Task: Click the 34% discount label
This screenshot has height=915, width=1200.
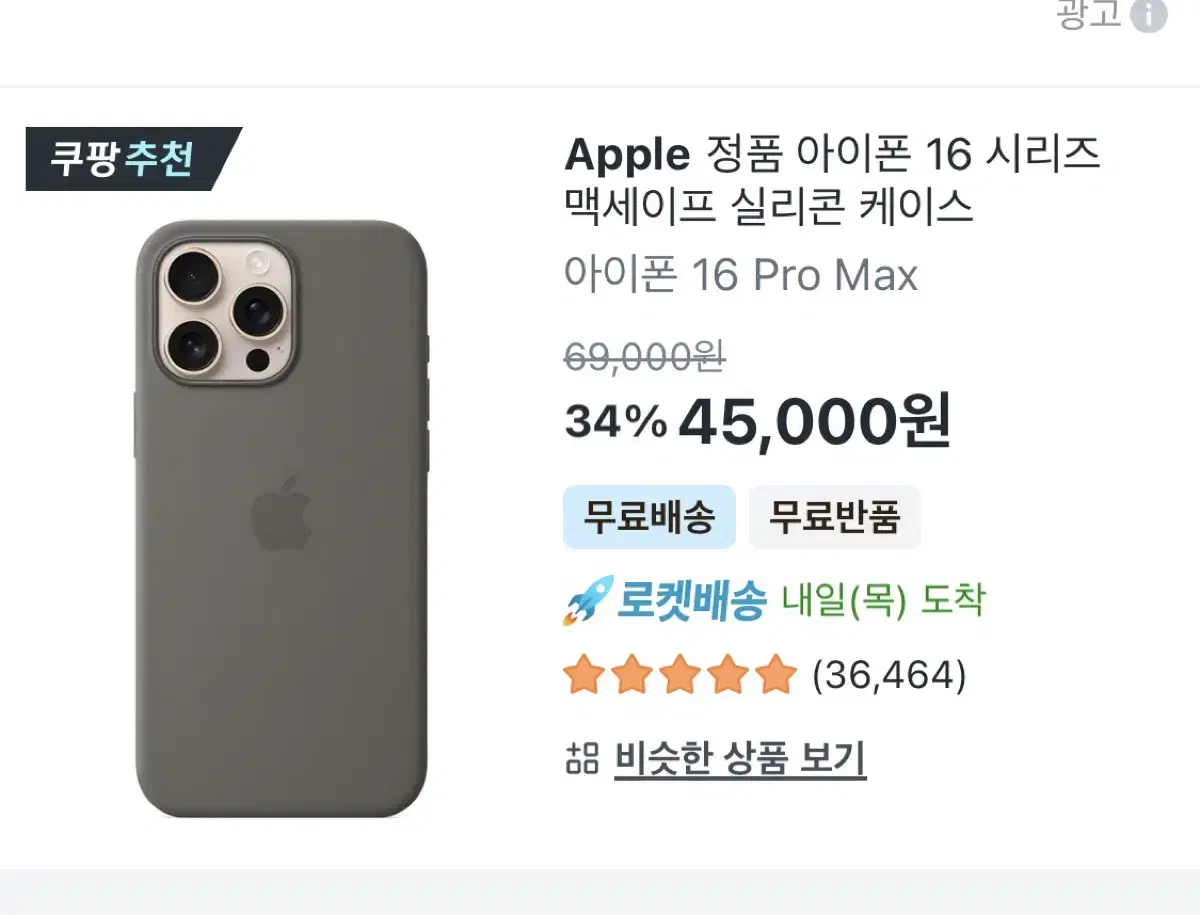Action: click(x=615, y=423)
